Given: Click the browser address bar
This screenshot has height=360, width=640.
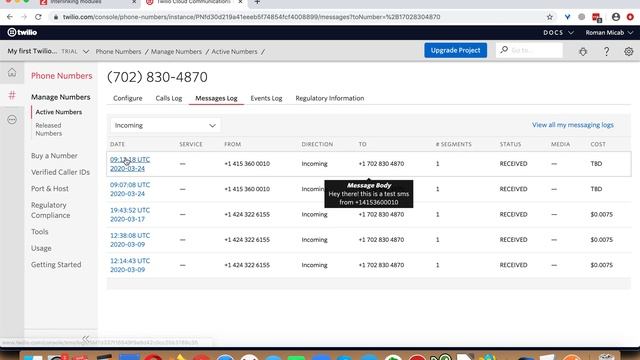Looking at the screenshot, I should point(251,17).
